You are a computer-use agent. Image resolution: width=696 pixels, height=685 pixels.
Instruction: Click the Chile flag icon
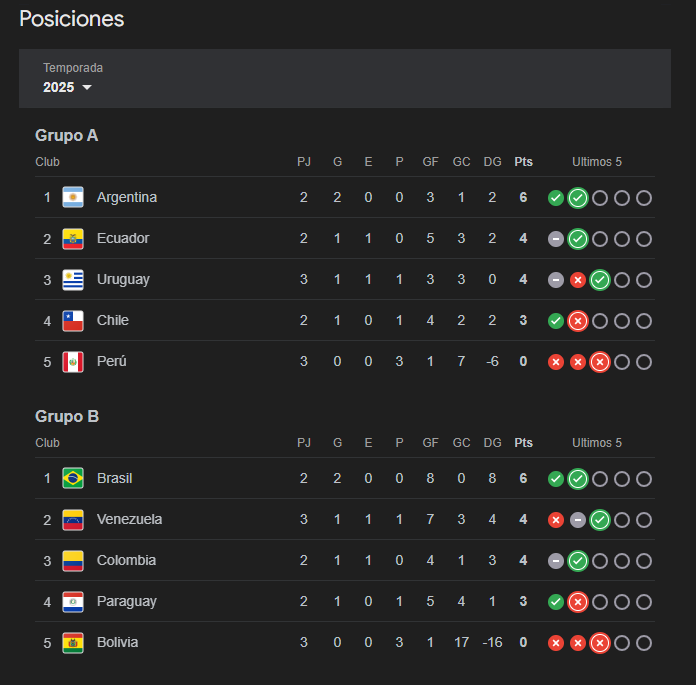pos(73,321)
